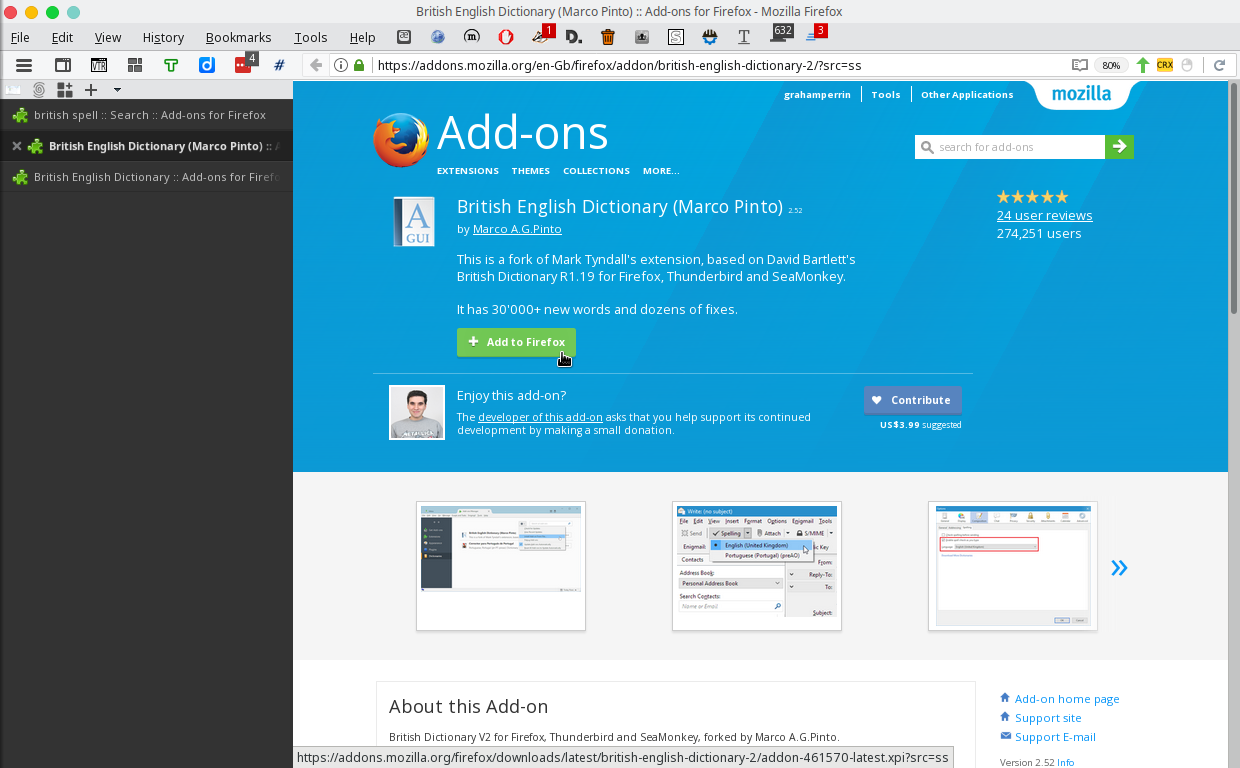Viewport: 1240px width, 768px height.
Task: Click the T text icon in toolbar
Action: [x=744, y=37]
